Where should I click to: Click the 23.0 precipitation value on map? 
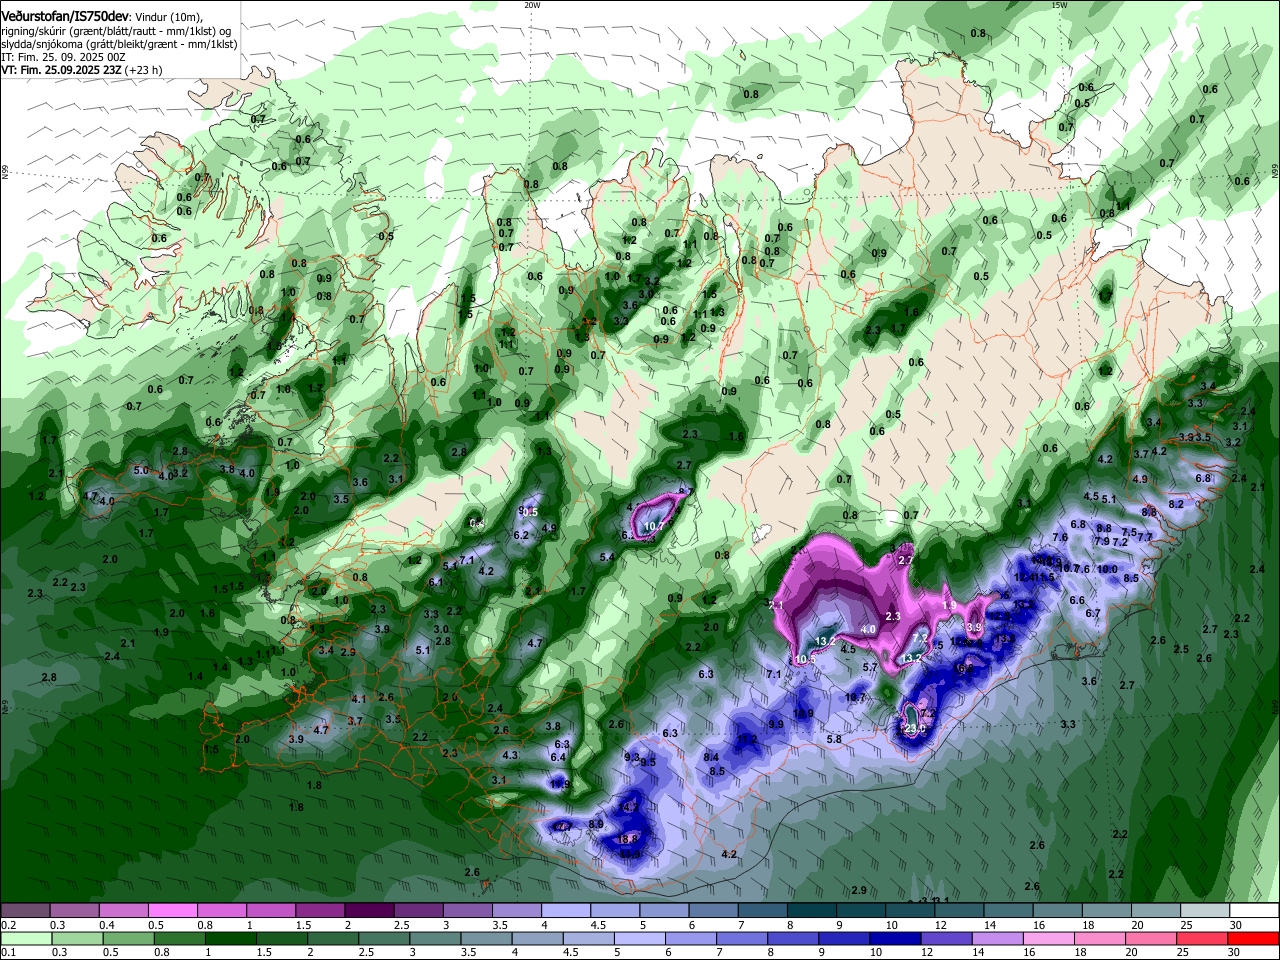point(914,729)
